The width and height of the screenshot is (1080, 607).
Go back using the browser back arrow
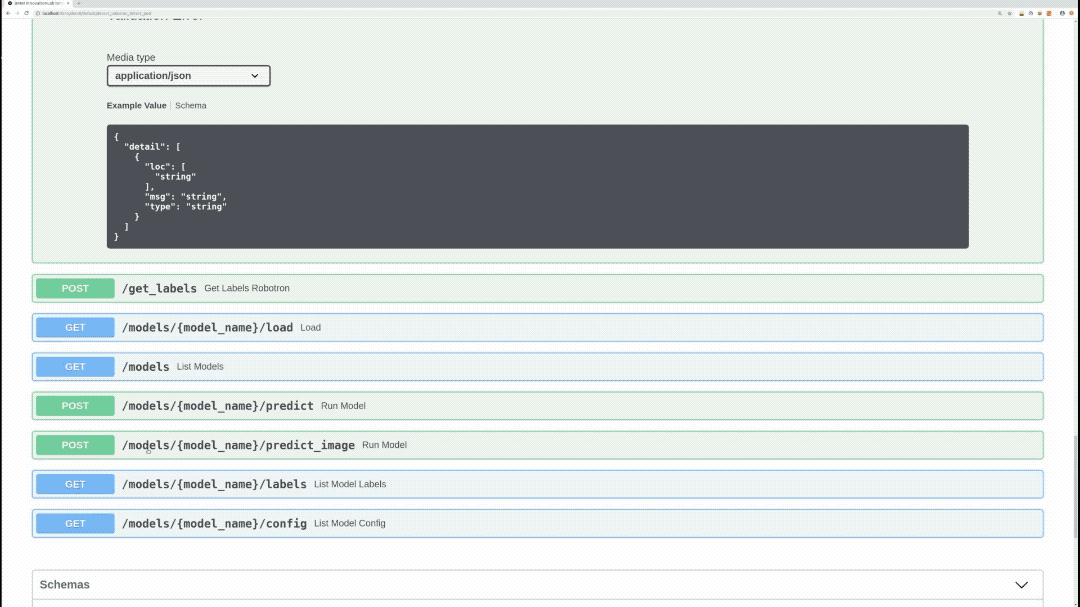tap(8, 13)
